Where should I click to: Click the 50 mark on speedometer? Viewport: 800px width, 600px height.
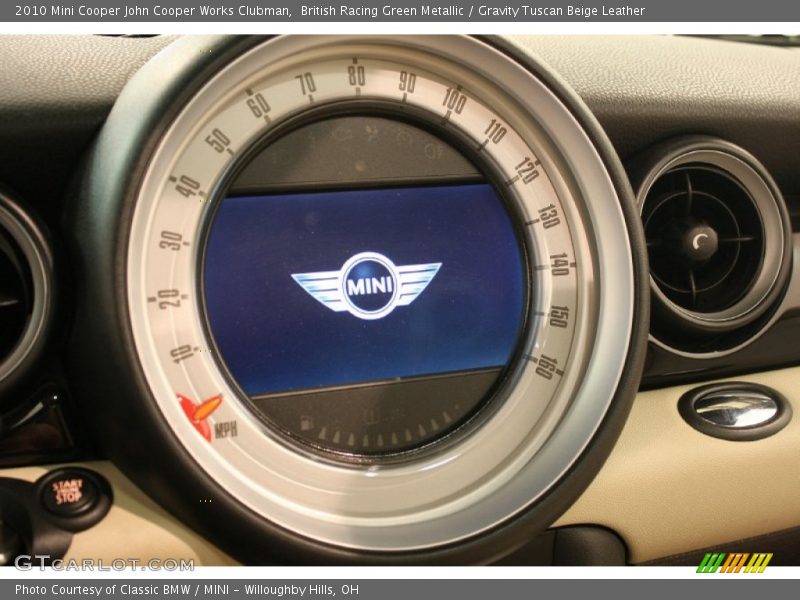[219, 140]
